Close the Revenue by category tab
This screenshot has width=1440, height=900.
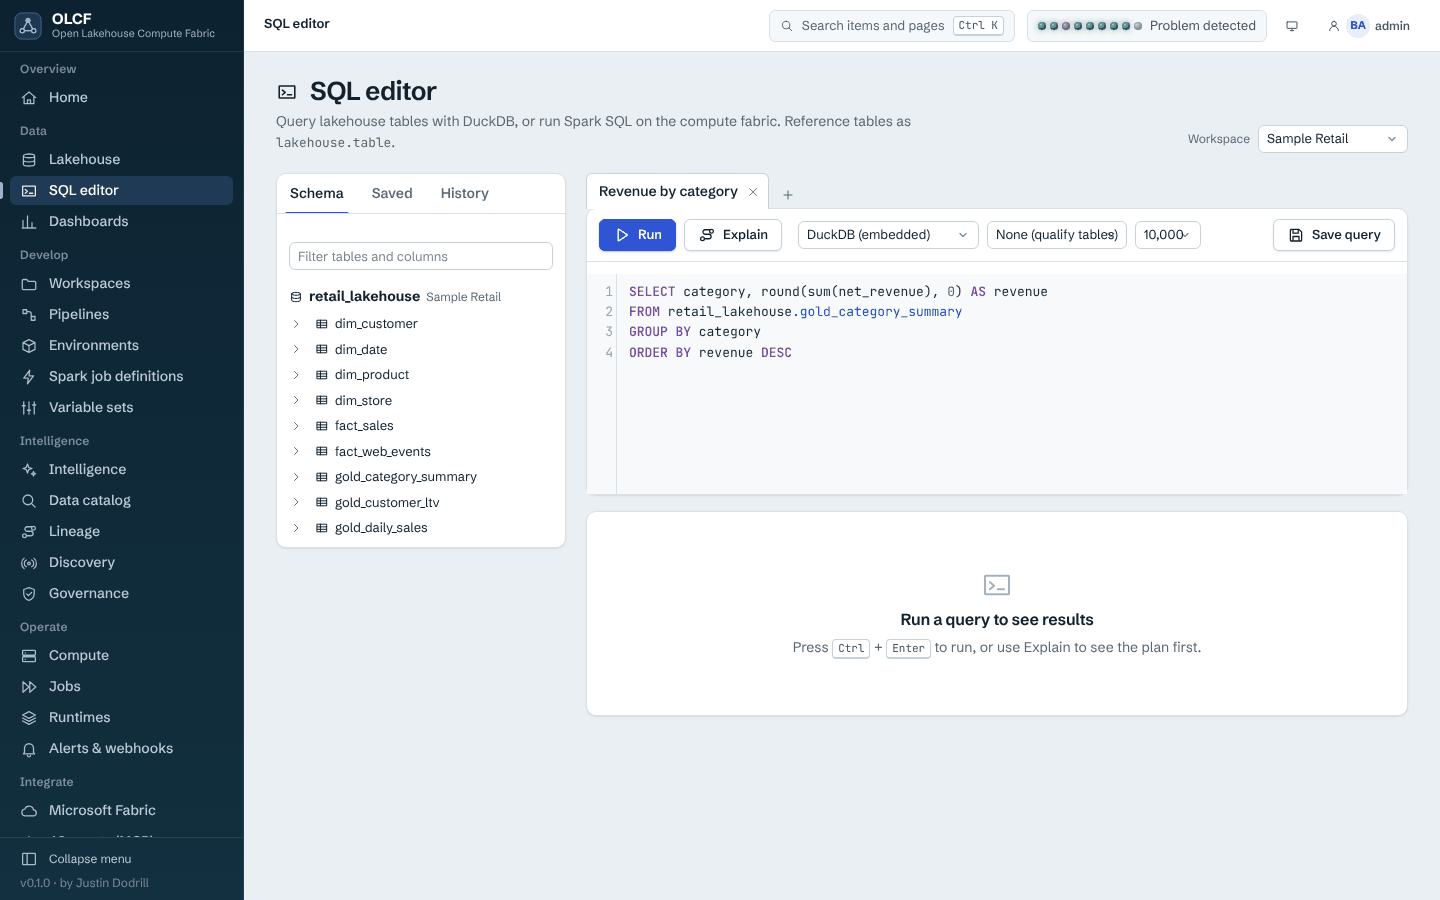click(753, 192)
